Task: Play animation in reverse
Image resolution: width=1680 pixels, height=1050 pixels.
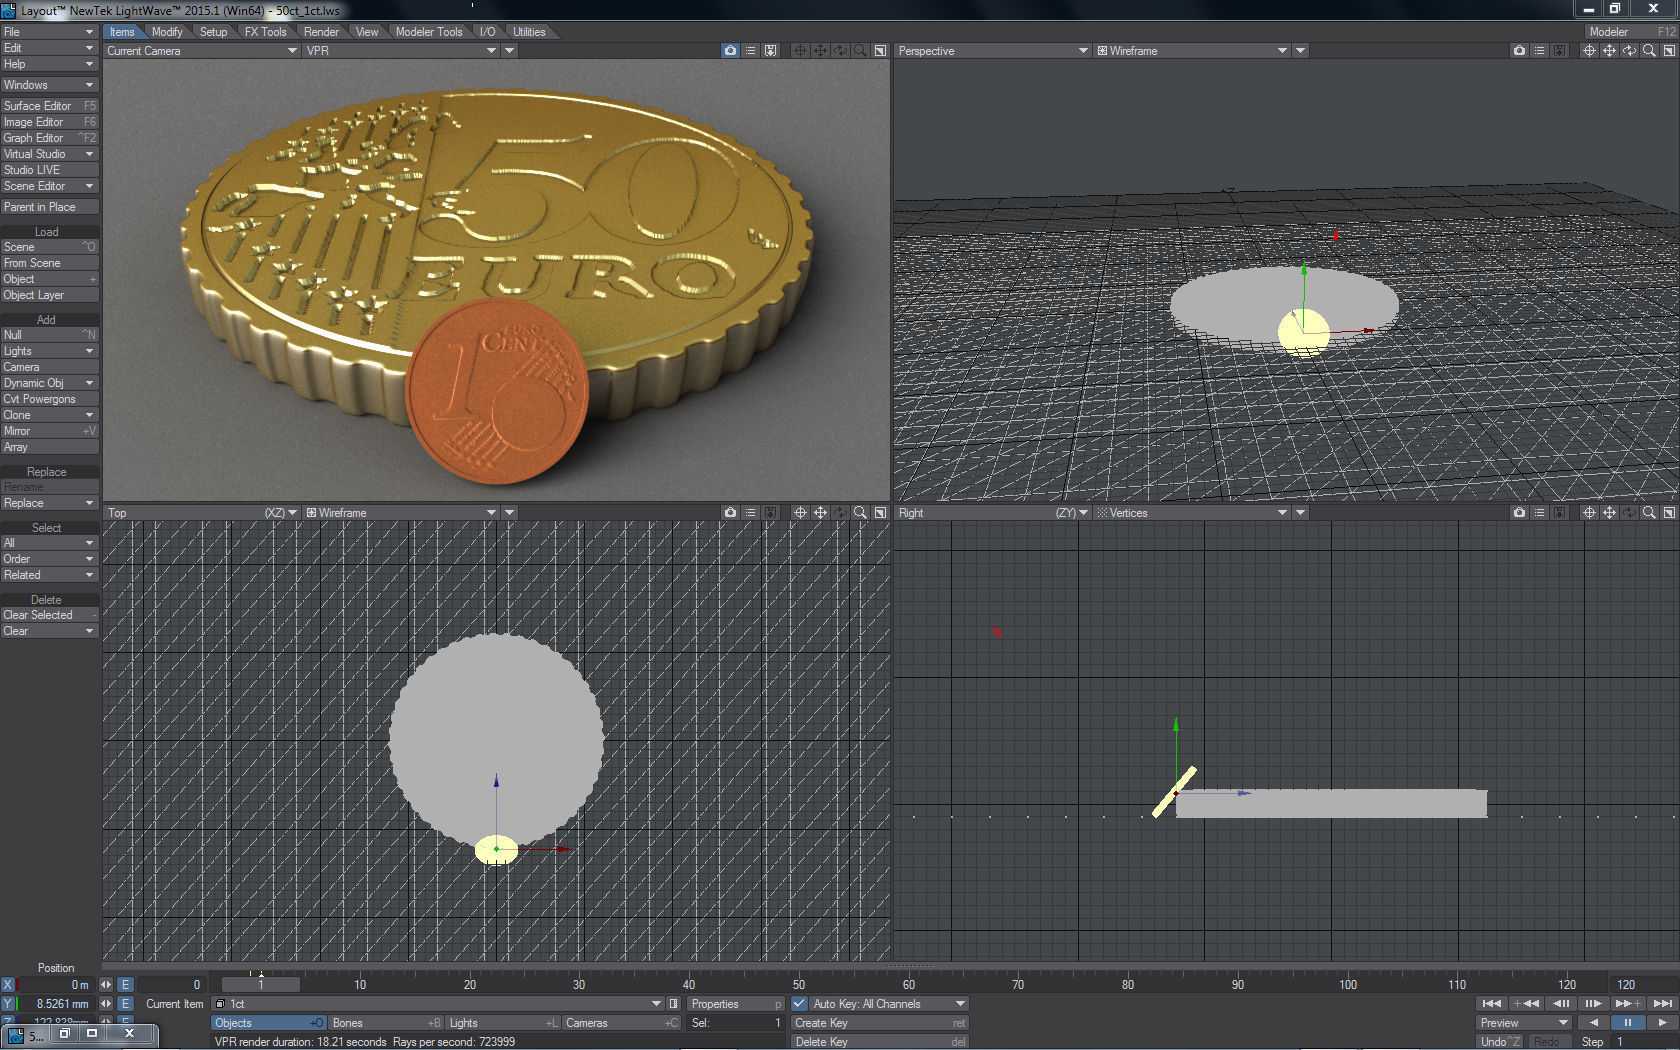Action: [1594, 1022]
